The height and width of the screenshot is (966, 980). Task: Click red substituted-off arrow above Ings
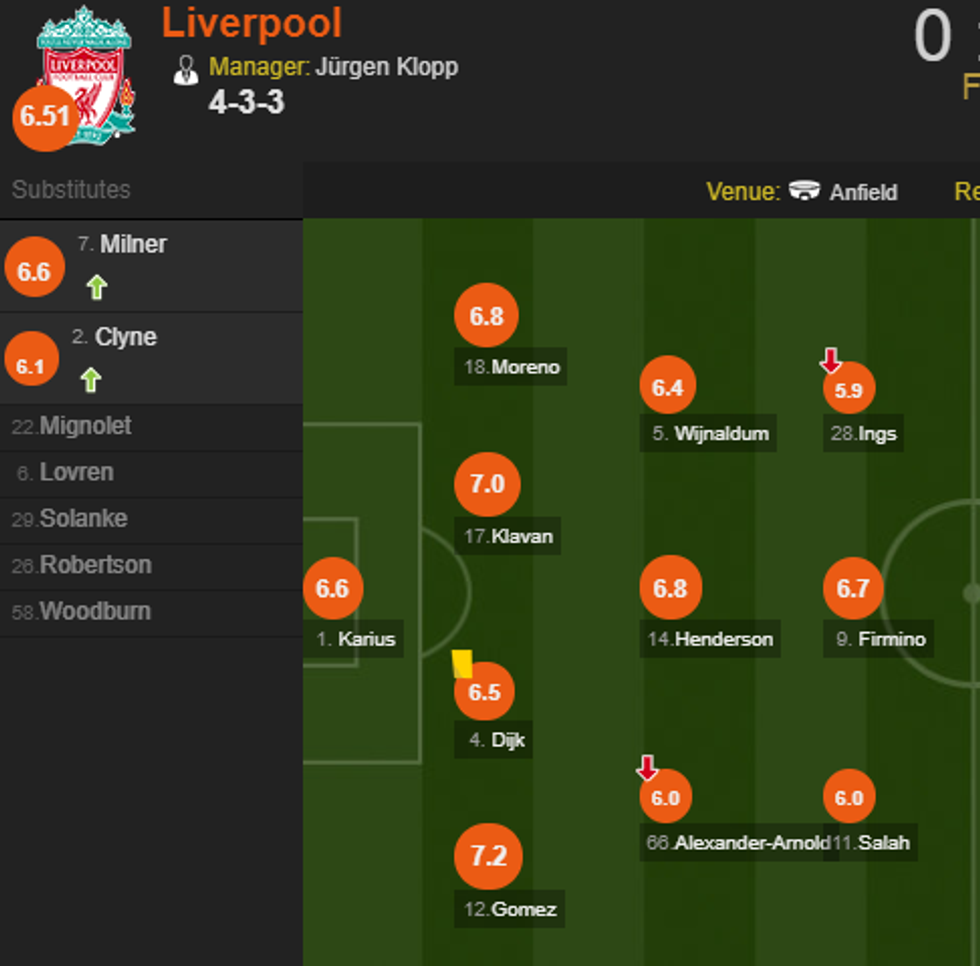[x=830, y=360]
